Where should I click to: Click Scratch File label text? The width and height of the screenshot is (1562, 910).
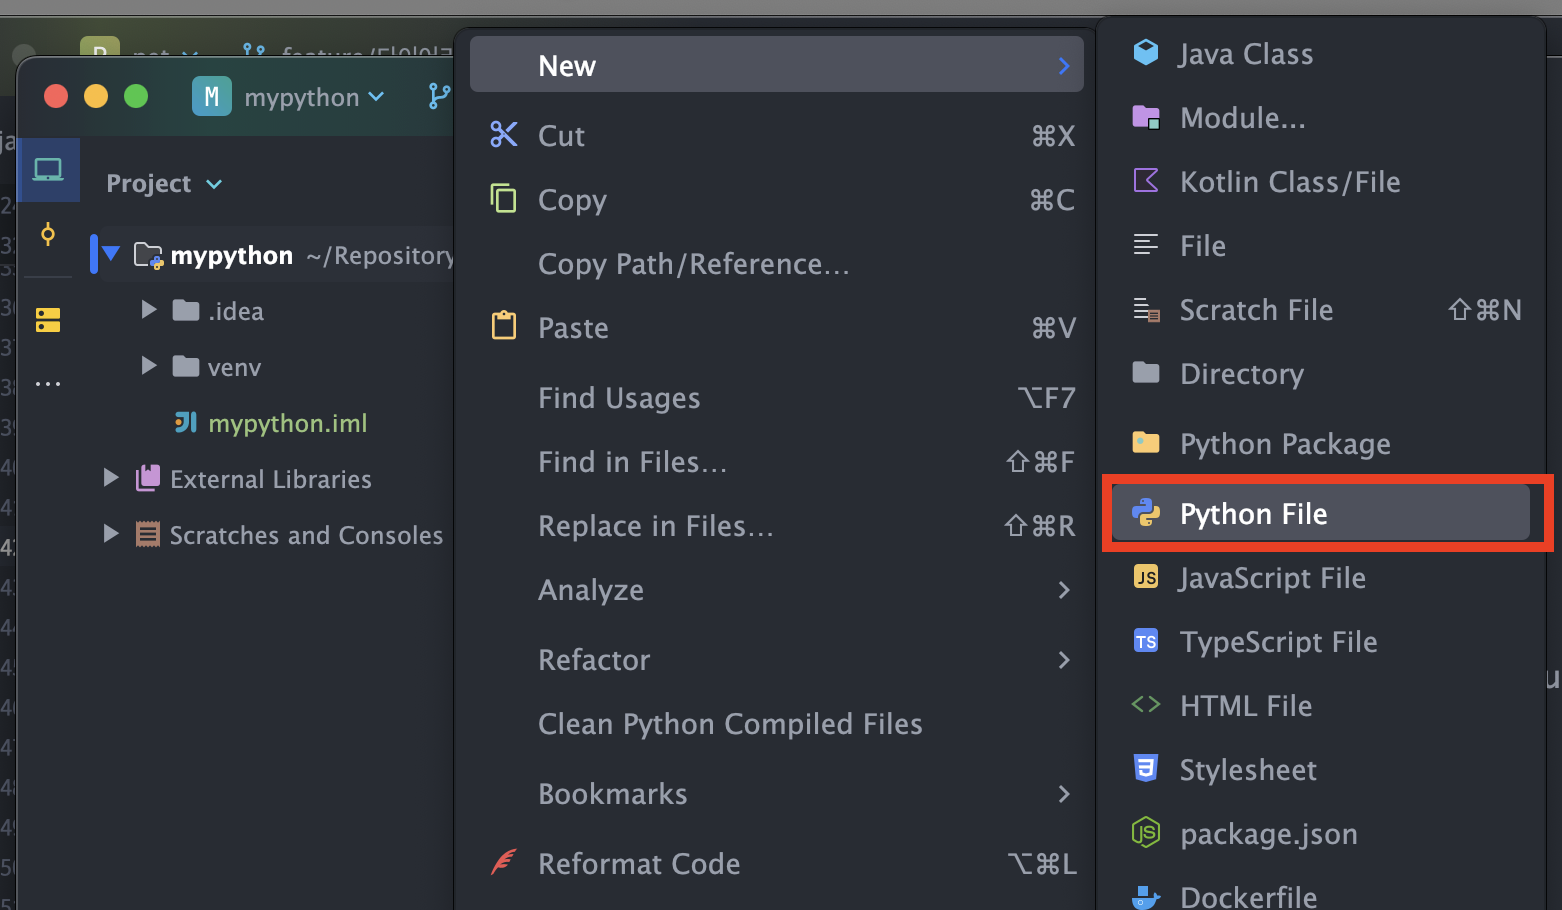click(x=1256, y=310)
